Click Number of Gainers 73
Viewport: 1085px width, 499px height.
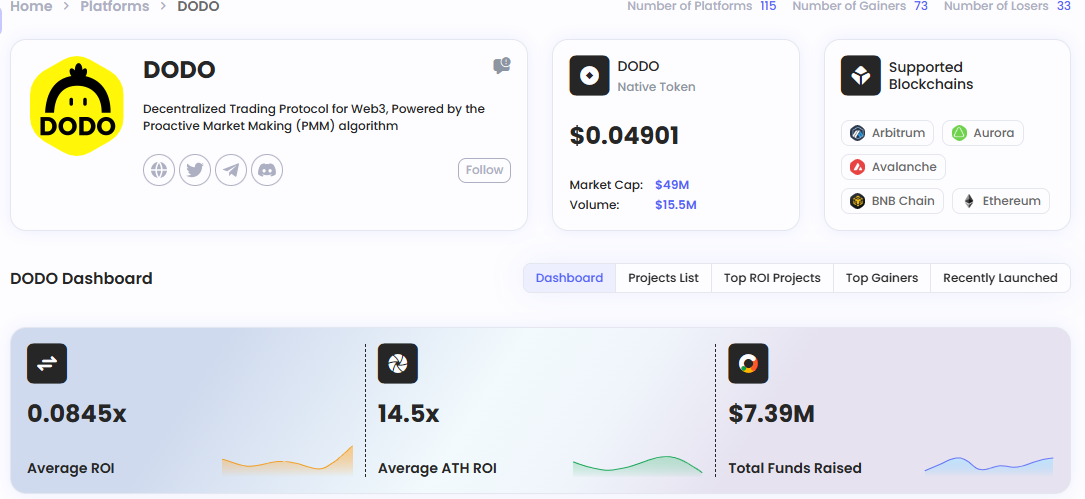click(860, 6)
